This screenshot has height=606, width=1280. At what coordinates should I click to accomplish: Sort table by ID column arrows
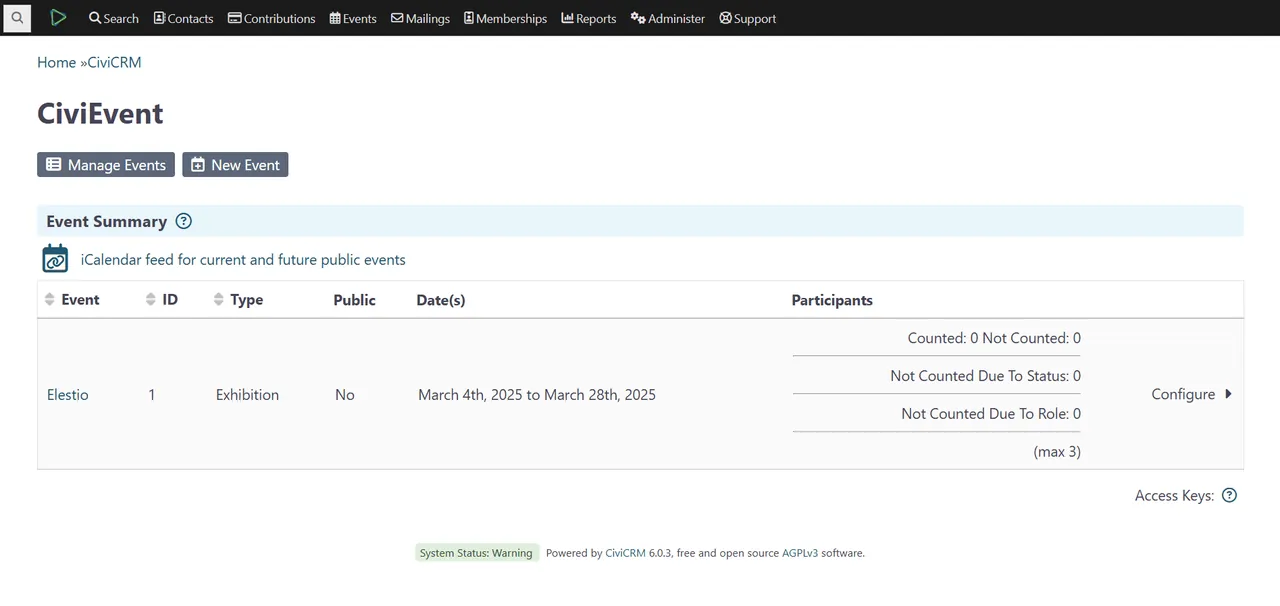click(151, 299)
